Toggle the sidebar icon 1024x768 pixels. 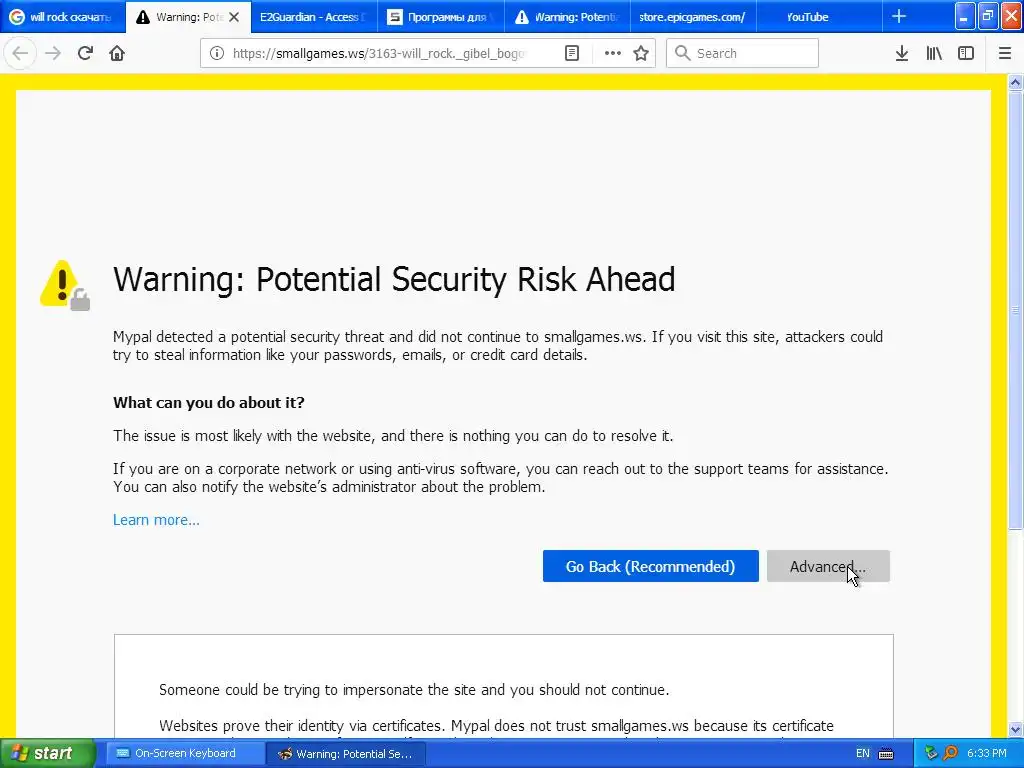point(966,53)
